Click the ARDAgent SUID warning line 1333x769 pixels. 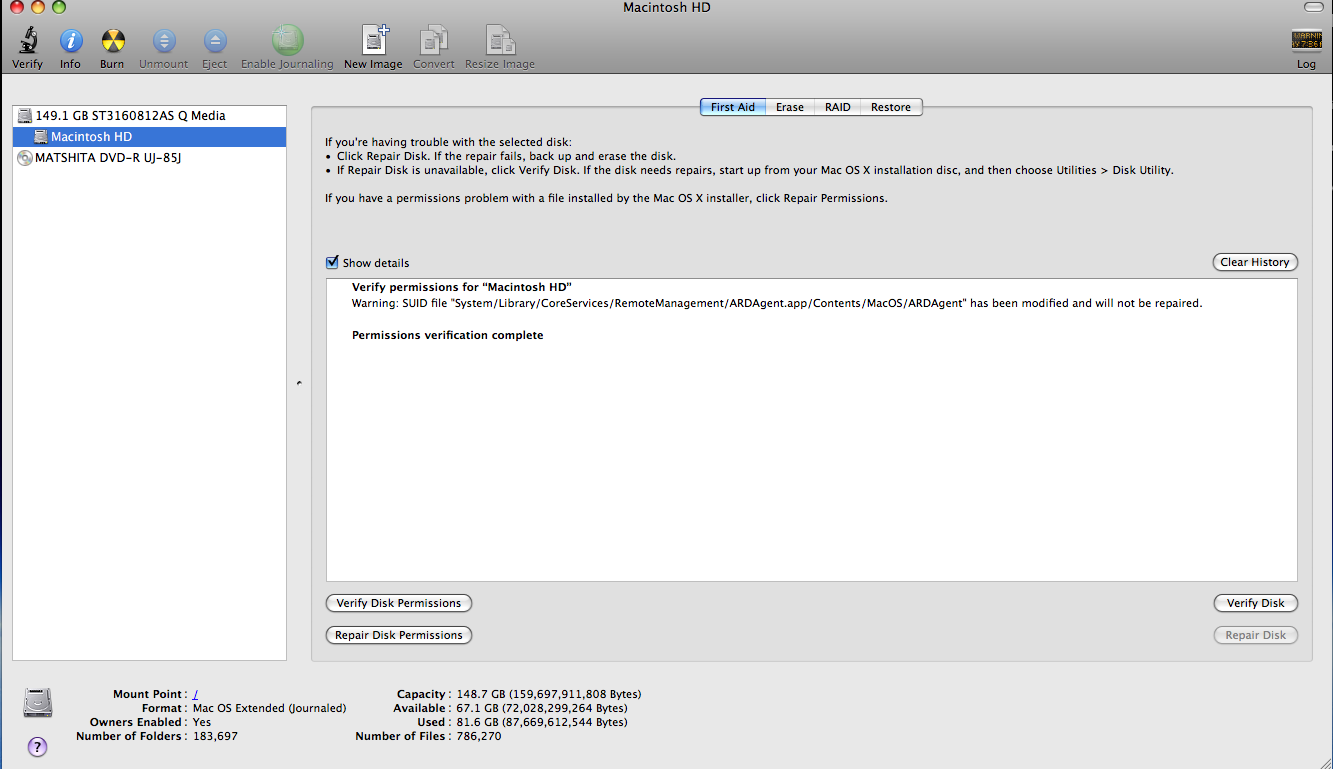pos(777,303)
